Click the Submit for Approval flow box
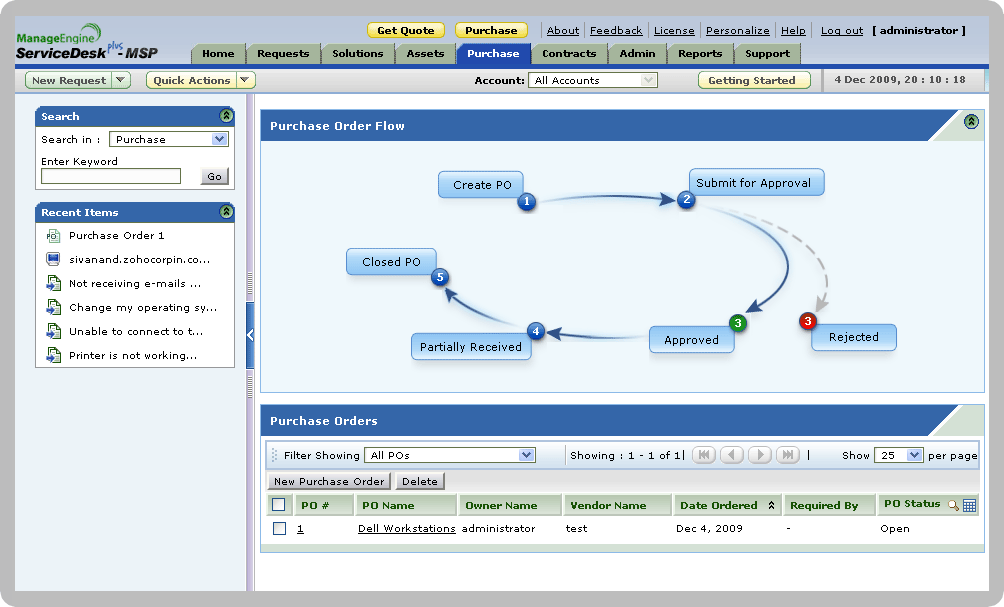Viewport: 1004px width, 607px height. 756,182
